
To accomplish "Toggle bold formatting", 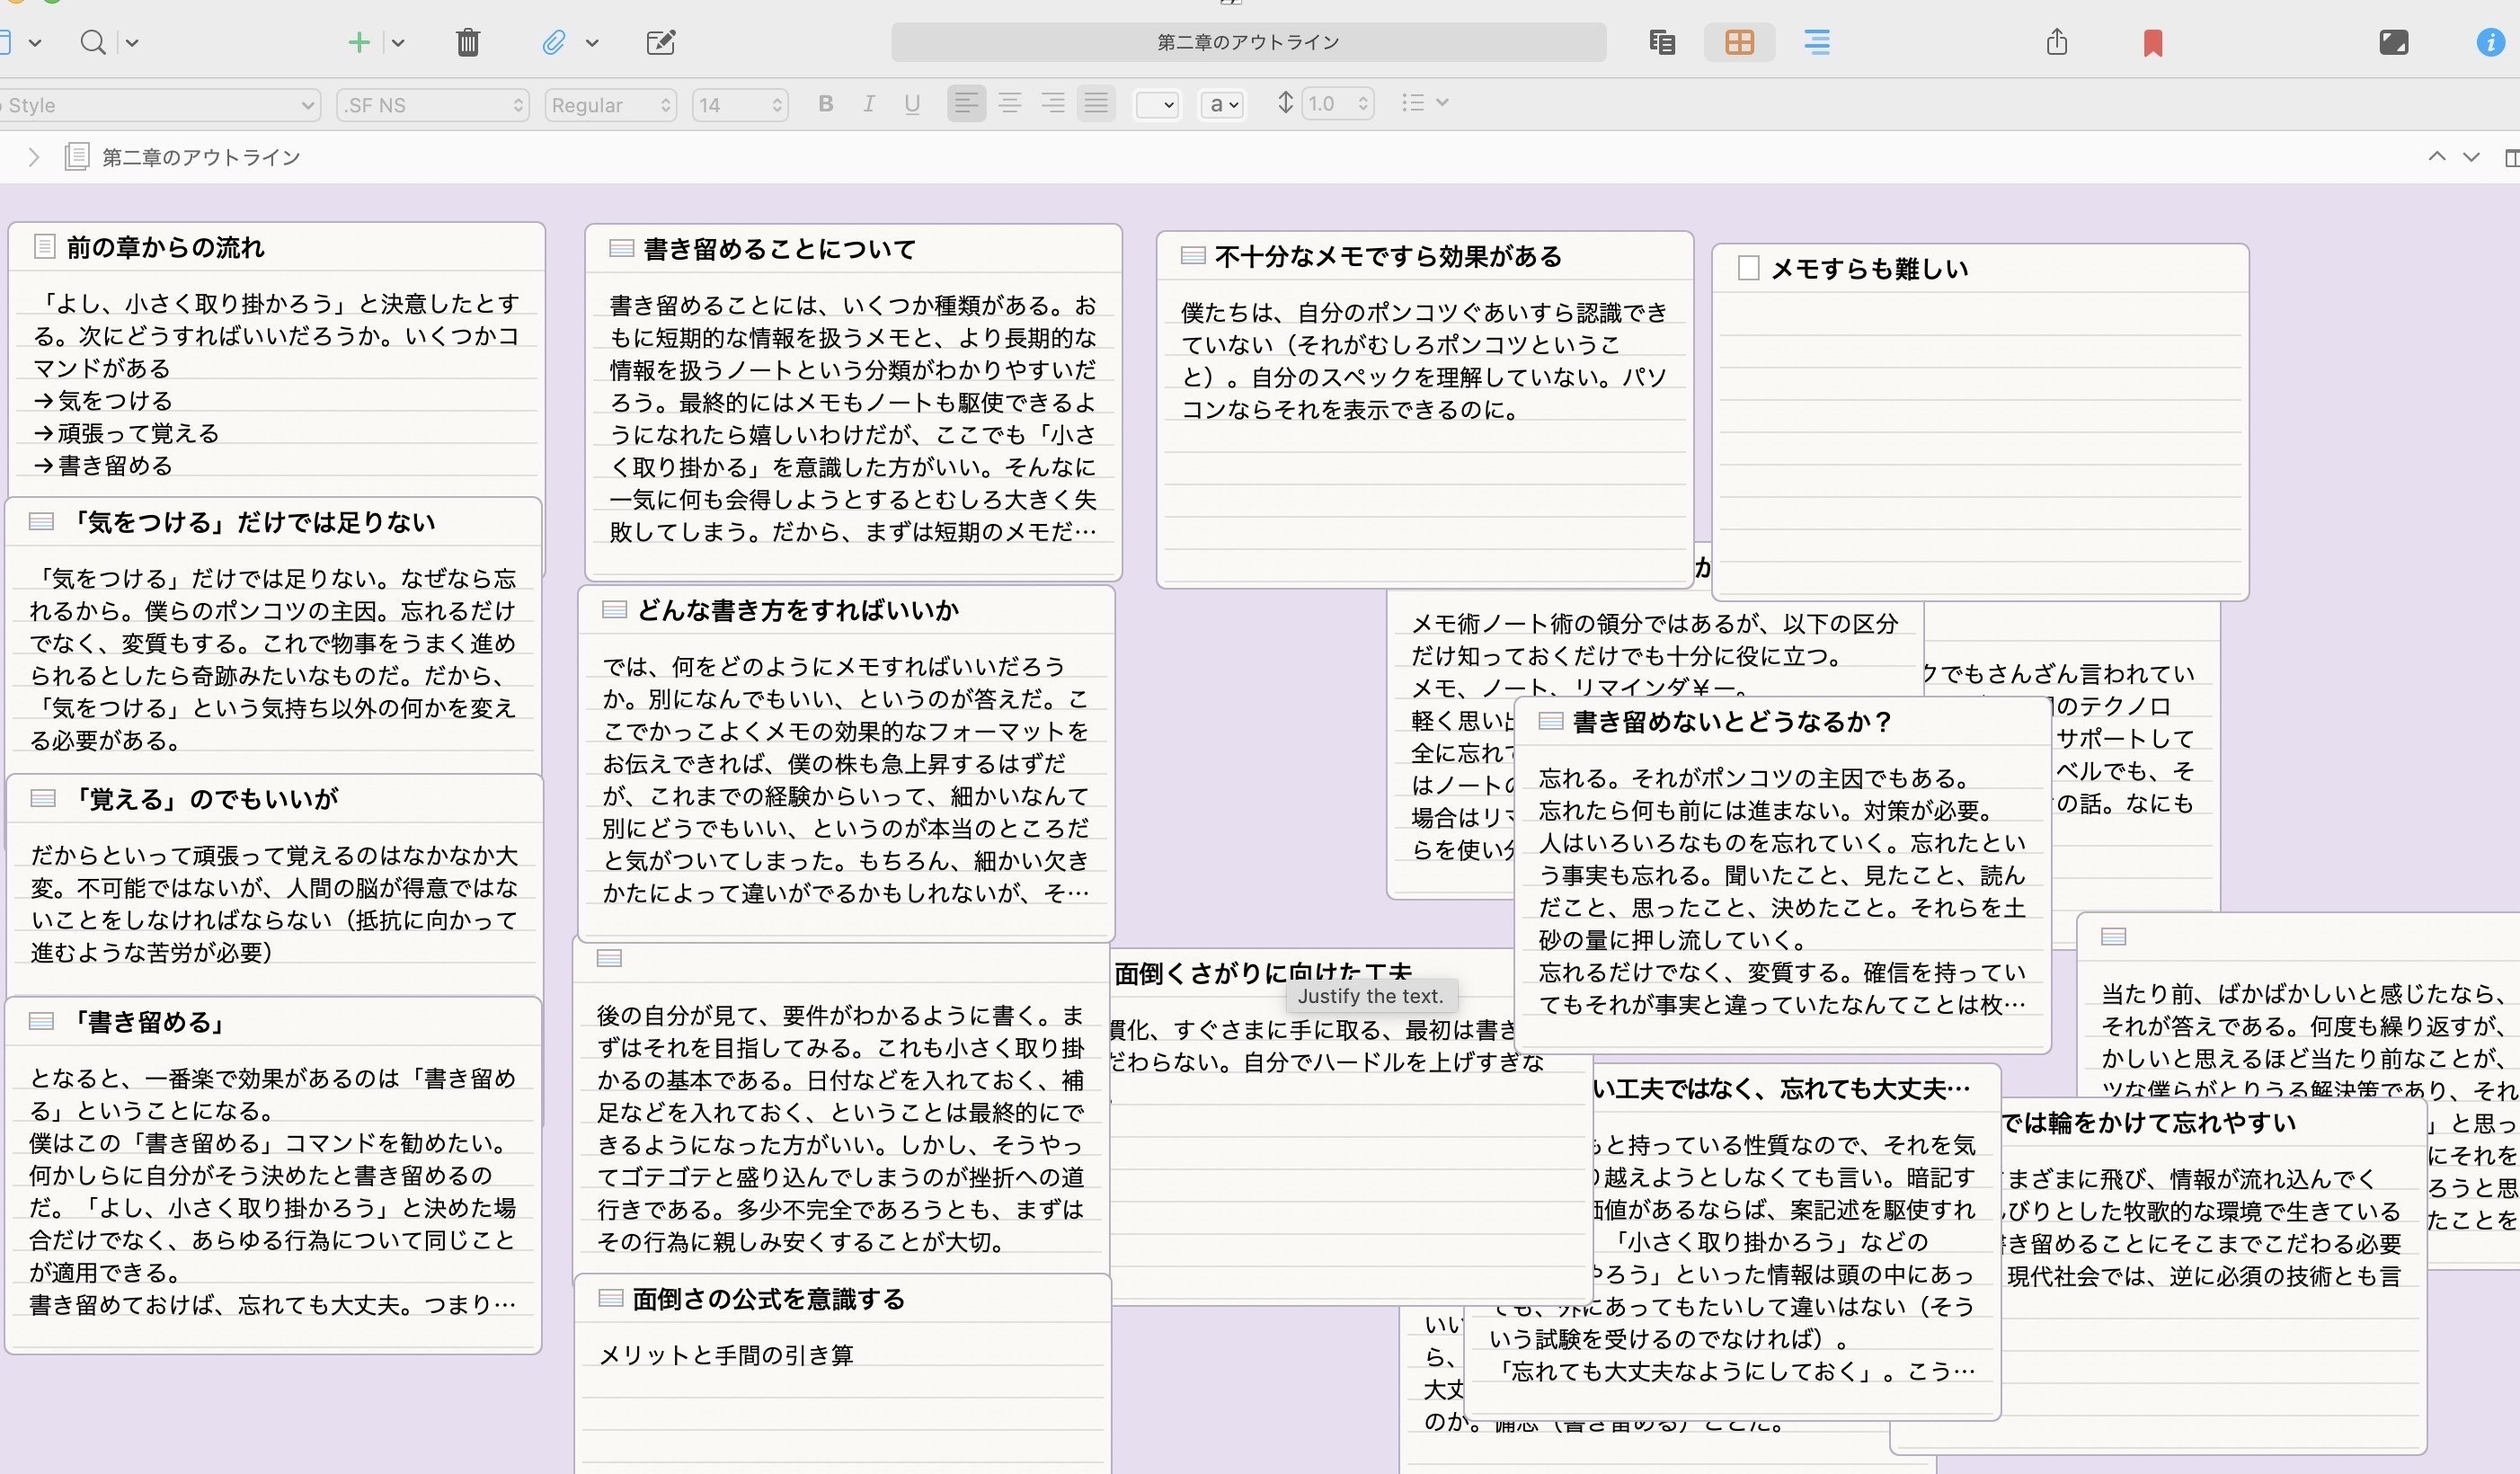I will click(825, 104).
